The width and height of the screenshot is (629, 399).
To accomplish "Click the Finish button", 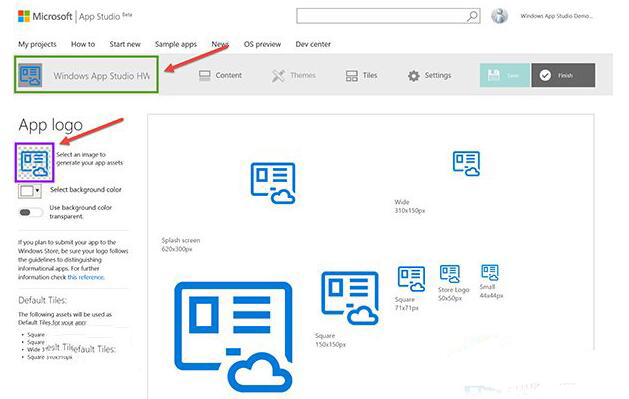I will click(563, 75).
